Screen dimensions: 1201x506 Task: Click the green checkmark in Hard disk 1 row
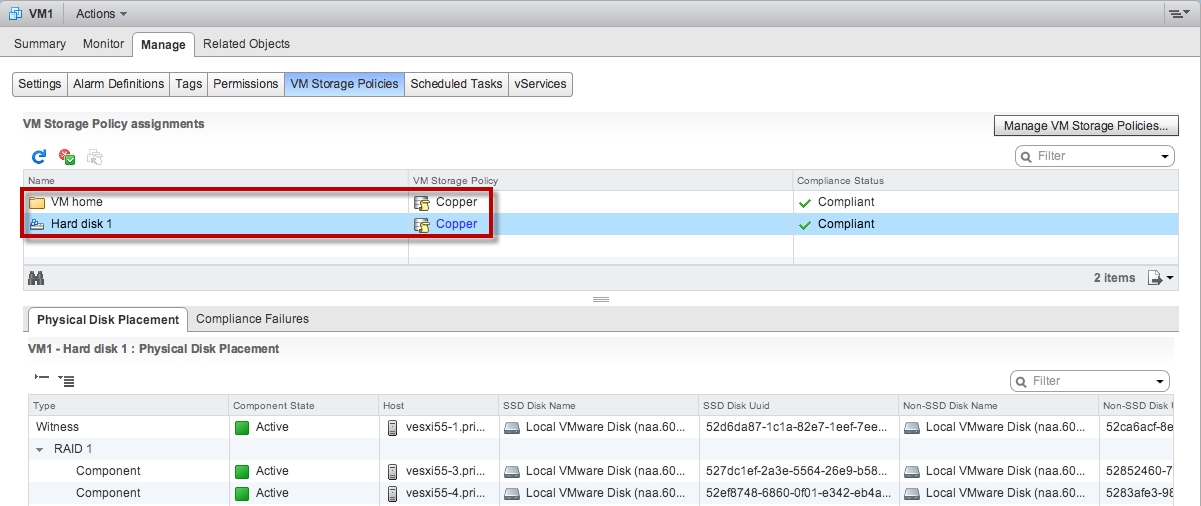coord(805,225)
